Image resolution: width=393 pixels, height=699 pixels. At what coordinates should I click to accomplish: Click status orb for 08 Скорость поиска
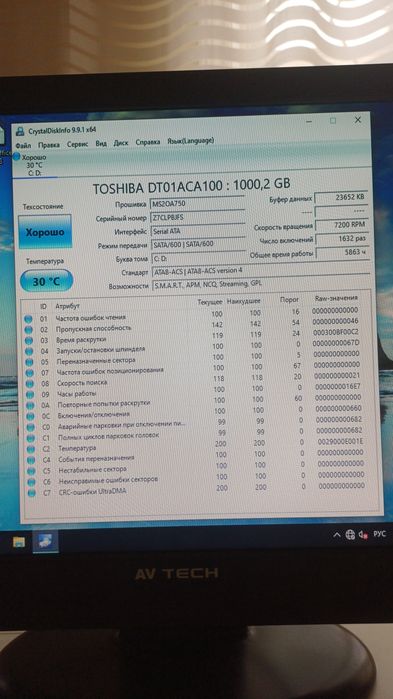pyautogui.click(x=29, y=384)
